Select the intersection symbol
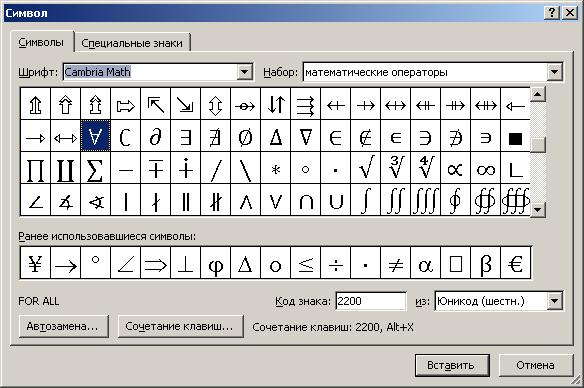The width and height of the screenshot is (584, 388). click(x=306, y=200)
